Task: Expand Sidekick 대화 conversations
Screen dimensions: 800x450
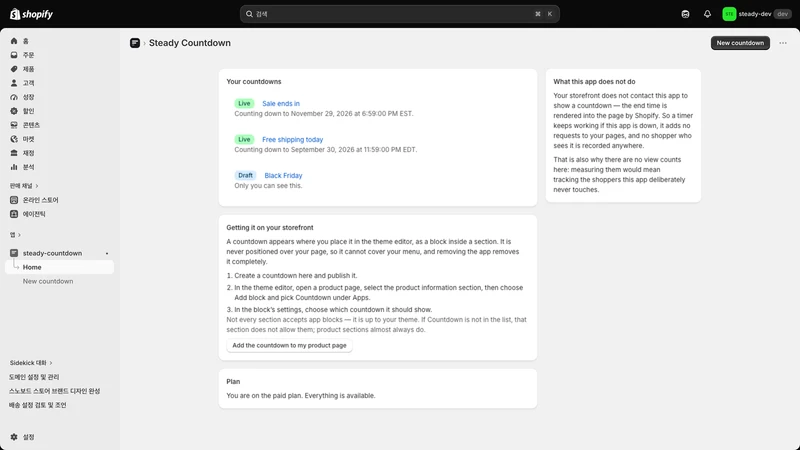Action: (x=31, y=363)
